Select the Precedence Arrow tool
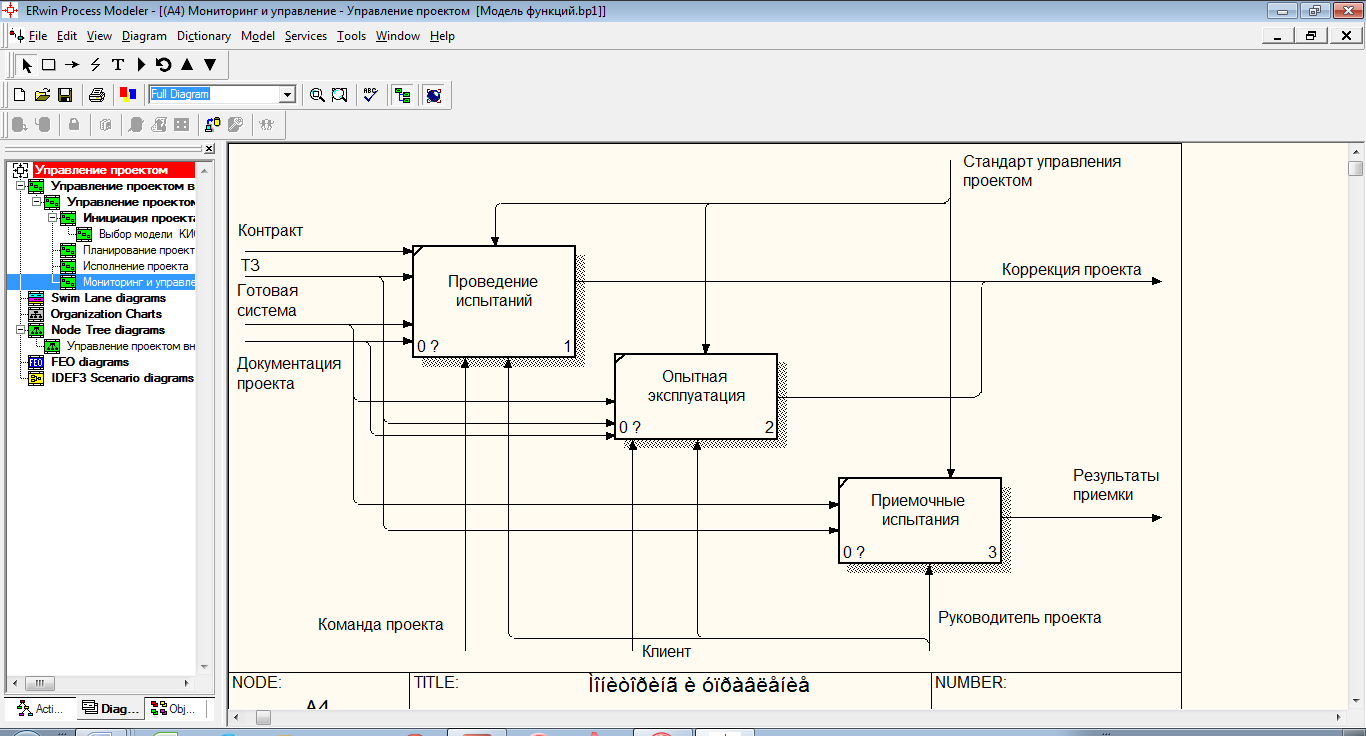This screenshot has height=736, width=1366. (x=72, y=64)
